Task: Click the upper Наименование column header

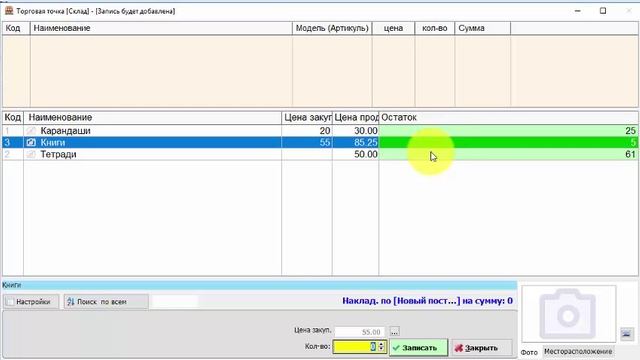Action: point(161,28)
